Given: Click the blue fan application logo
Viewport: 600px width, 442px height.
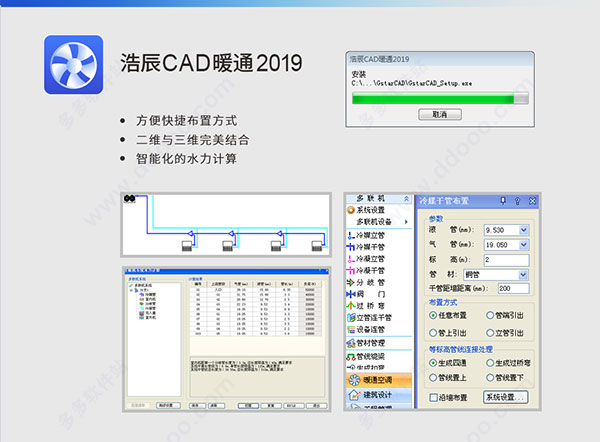Looking at the screenshot, I should [73, 65].
